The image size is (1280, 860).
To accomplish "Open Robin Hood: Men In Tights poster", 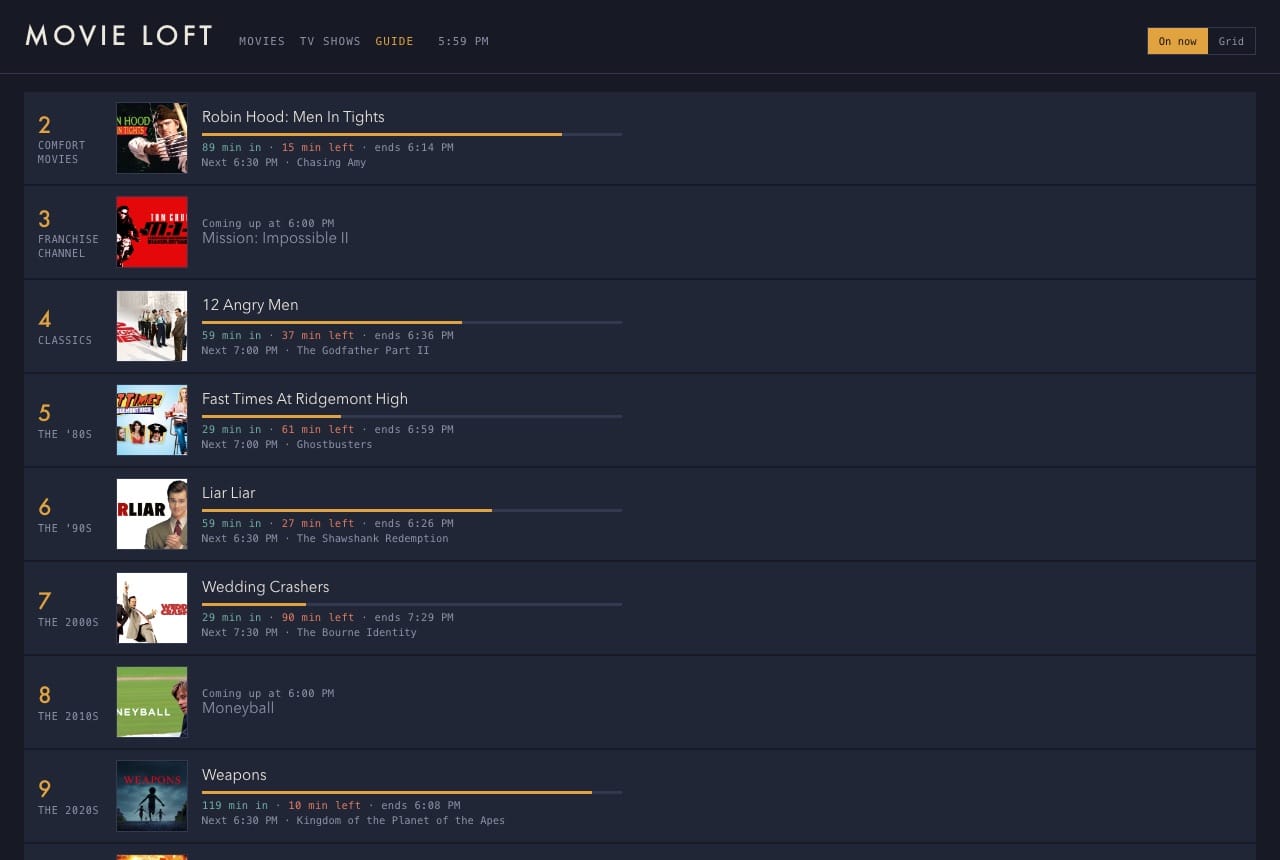I will [152, 138].
